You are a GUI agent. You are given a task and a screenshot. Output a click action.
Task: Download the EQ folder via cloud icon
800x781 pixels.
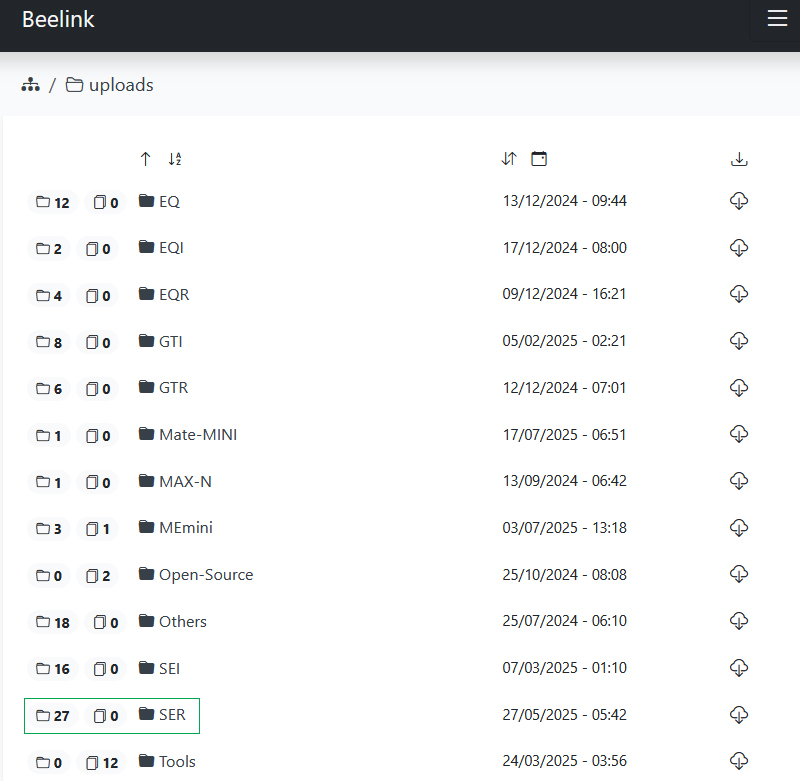click(739, 201)
